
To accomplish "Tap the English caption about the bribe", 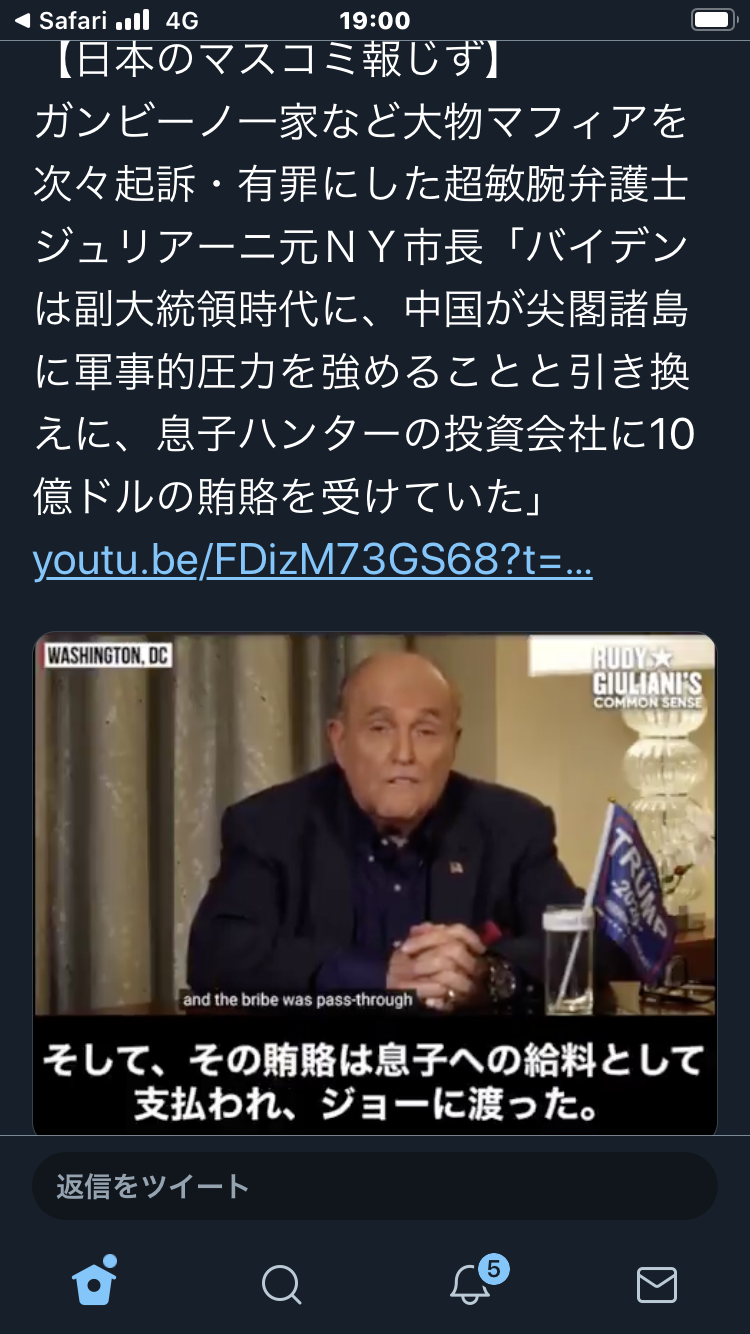I will pos(297,999).
